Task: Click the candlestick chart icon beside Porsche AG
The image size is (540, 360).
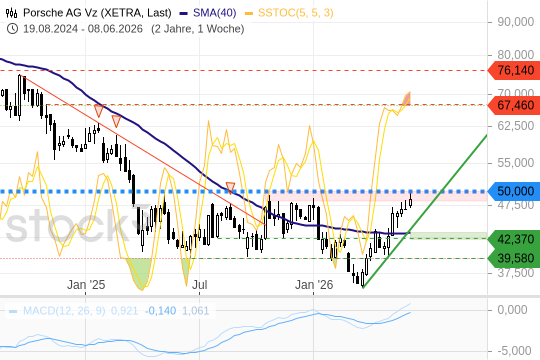Action: pyautogui.click(x=12, y=13)
